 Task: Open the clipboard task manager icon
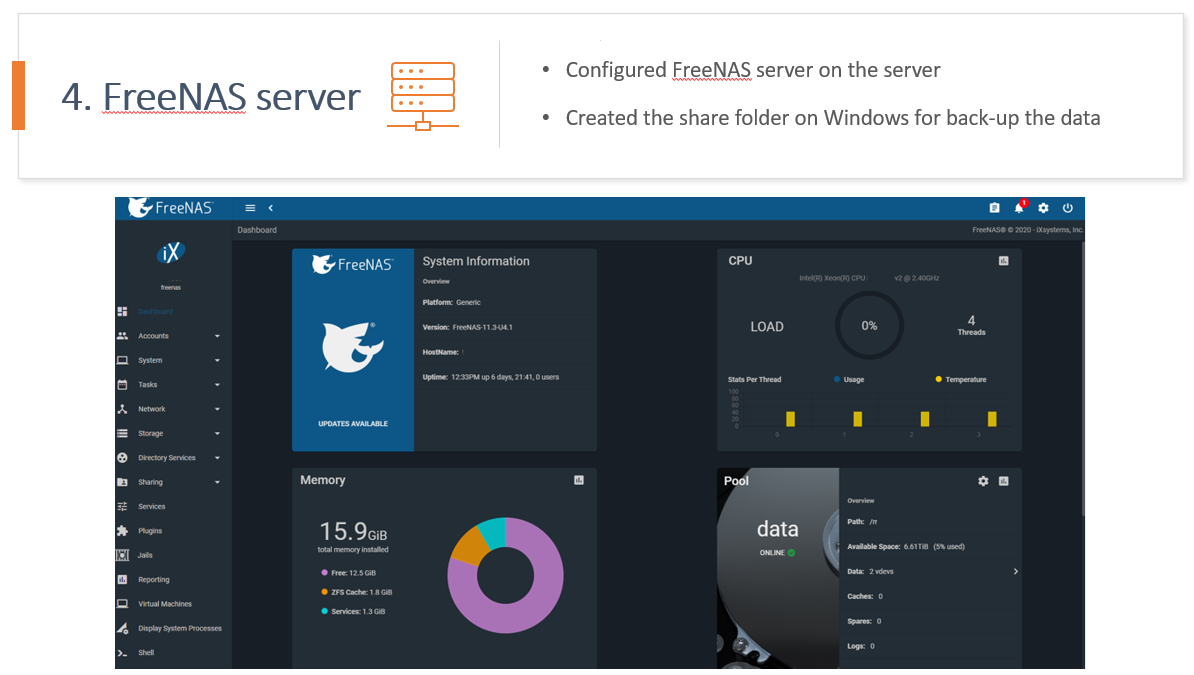point(994,208)
